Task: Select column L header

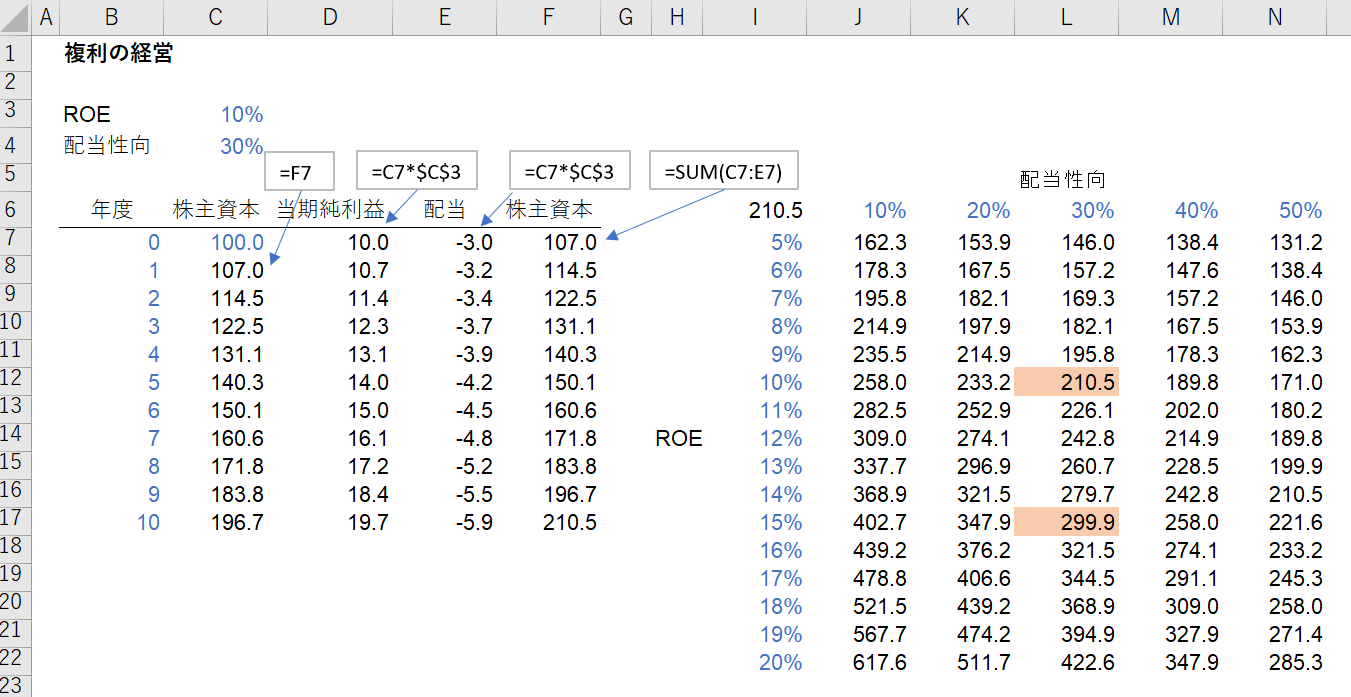Action: (x=1067, y=17)
